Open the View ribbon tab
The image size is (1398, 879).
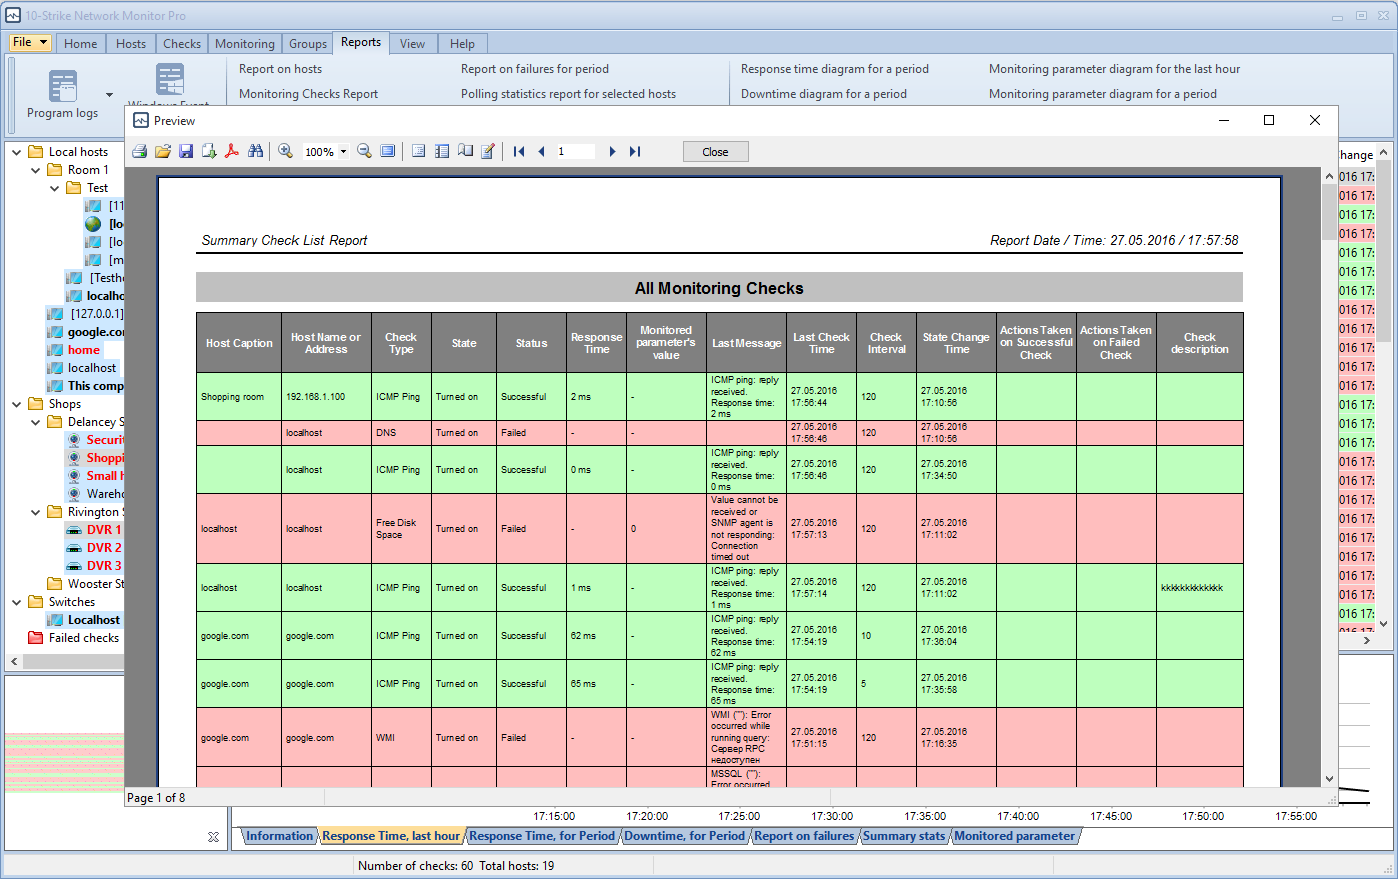click(x=413, y=43)
